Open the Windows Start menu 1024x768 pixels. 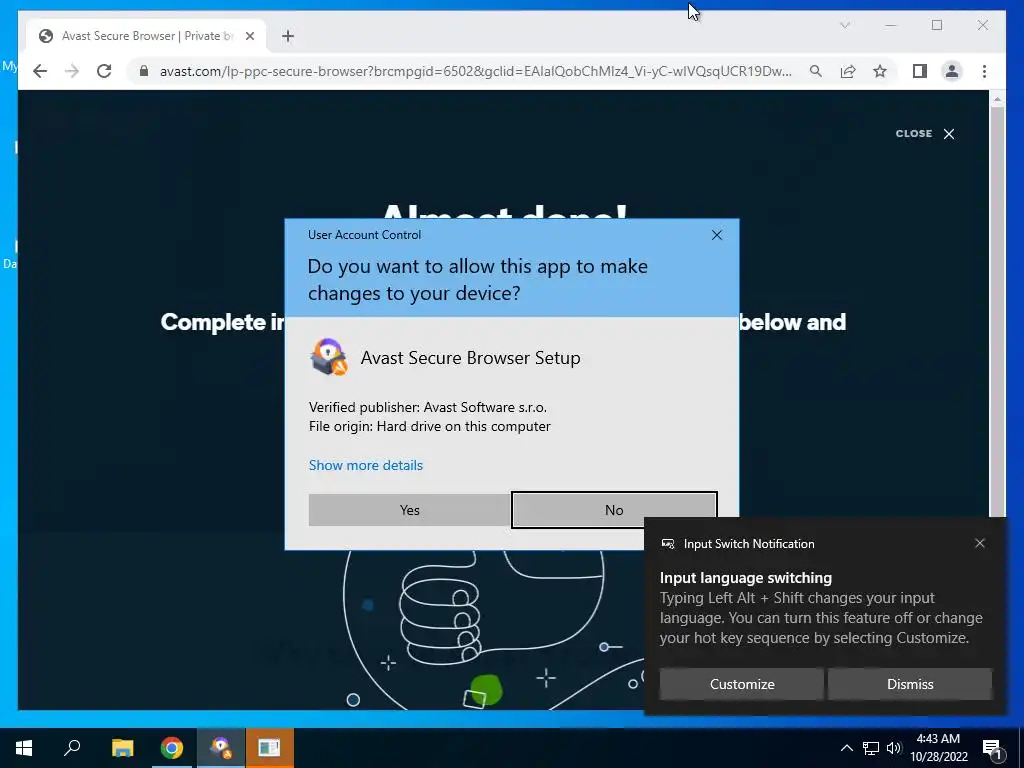(x=24, y=748)
